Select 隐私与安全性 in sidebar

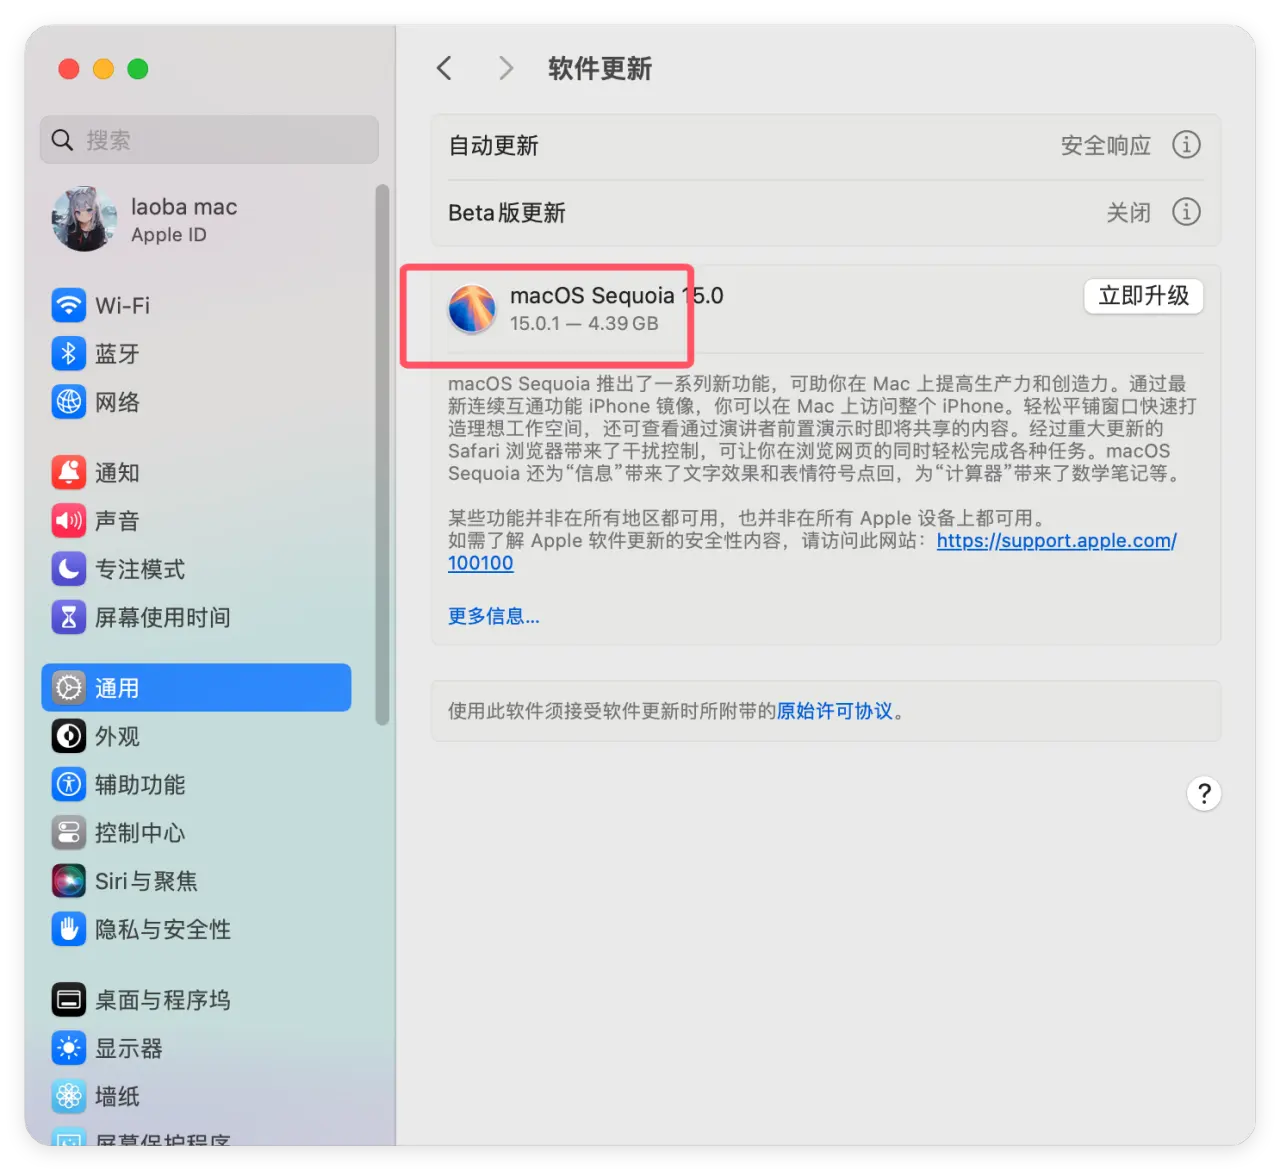point(163,929)
